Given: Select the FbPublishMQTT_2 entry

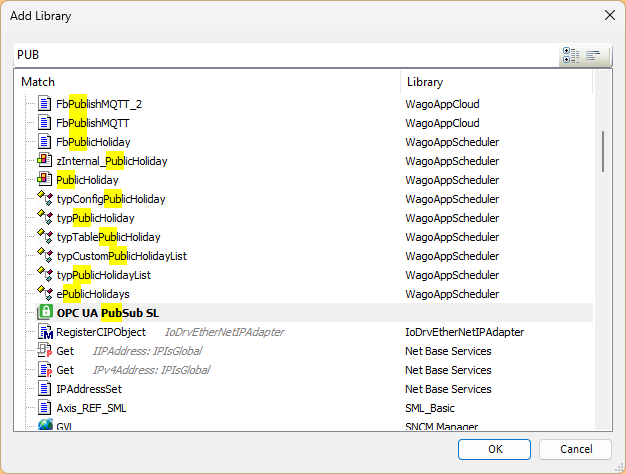Looking at the screenshot, I should [99, 104].
